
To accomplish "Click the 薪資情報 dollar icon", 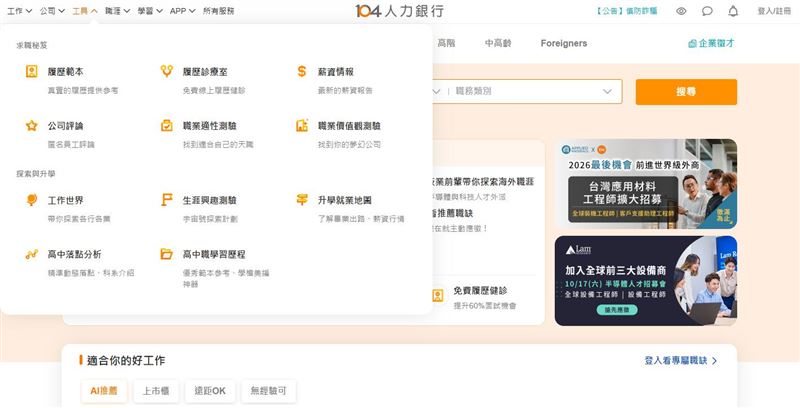I will pos(302,71).
